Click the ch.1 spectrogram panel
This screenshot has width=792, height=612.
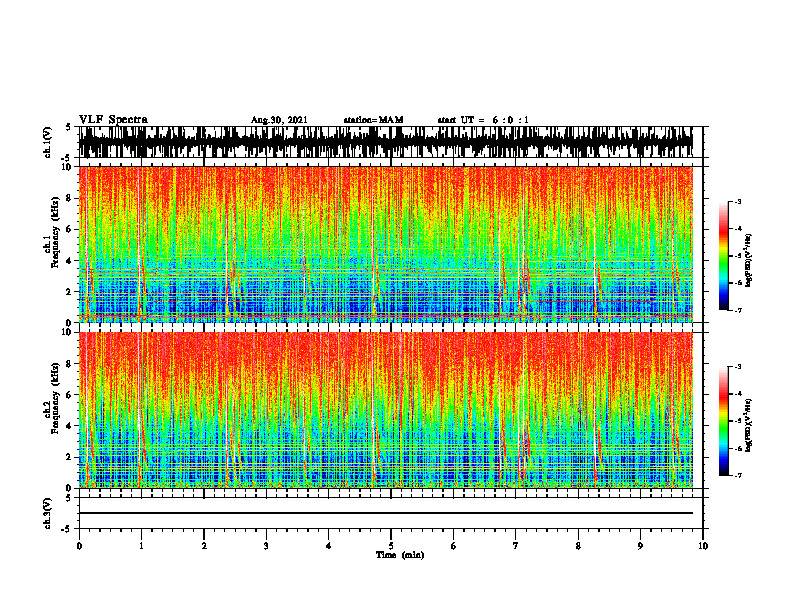386,244
